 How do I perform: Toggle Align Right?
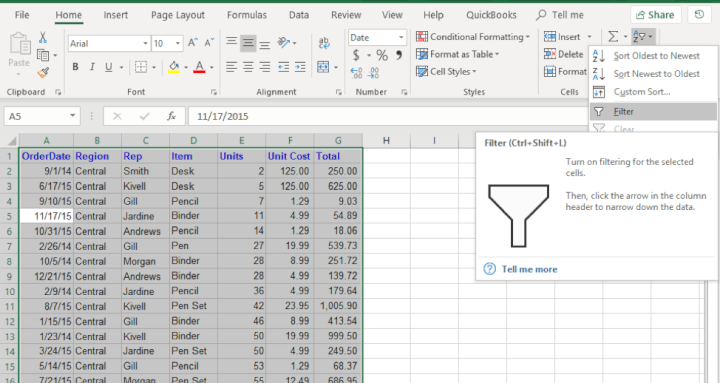point(265,67)
